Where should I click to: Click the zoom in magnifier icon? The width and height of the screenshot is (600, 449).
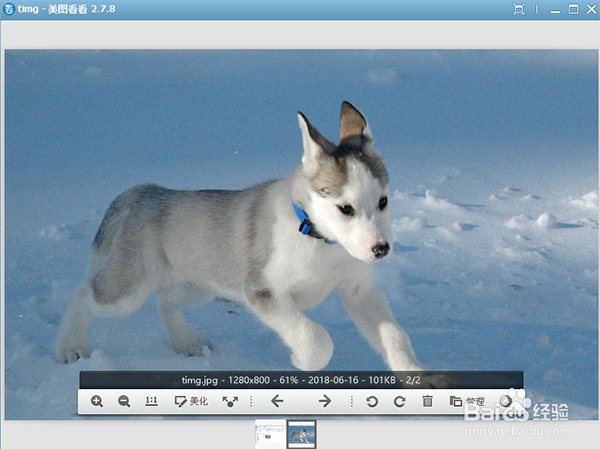[x=97, y=401]
